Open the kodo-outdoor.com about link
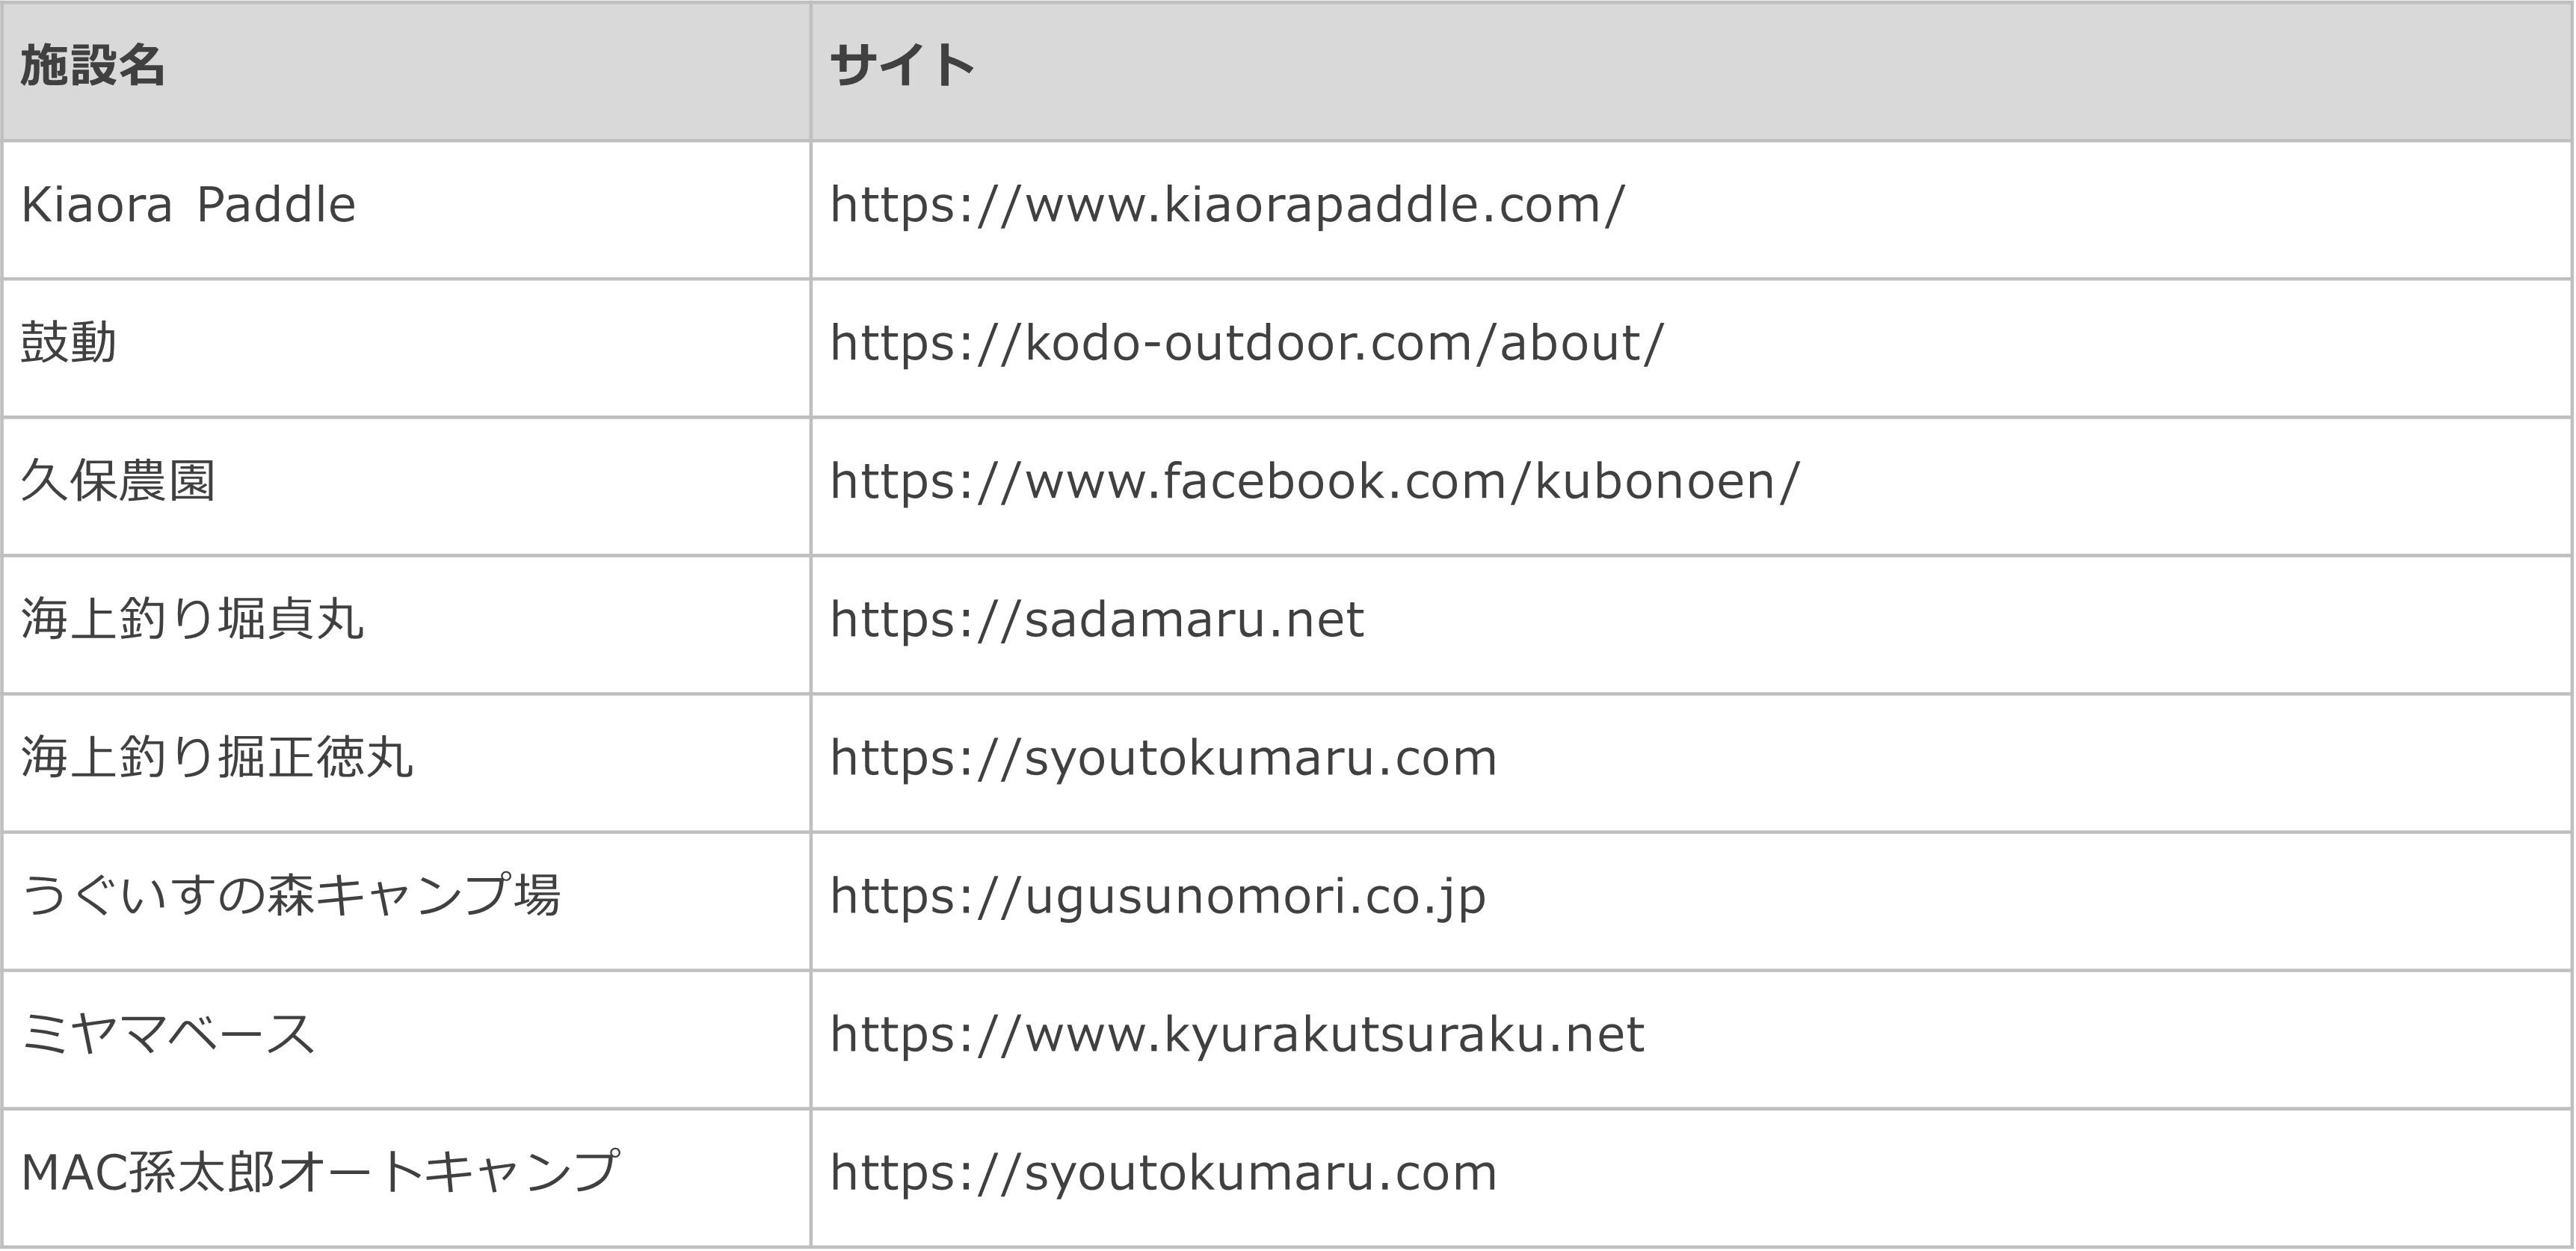 point(1246,344)
